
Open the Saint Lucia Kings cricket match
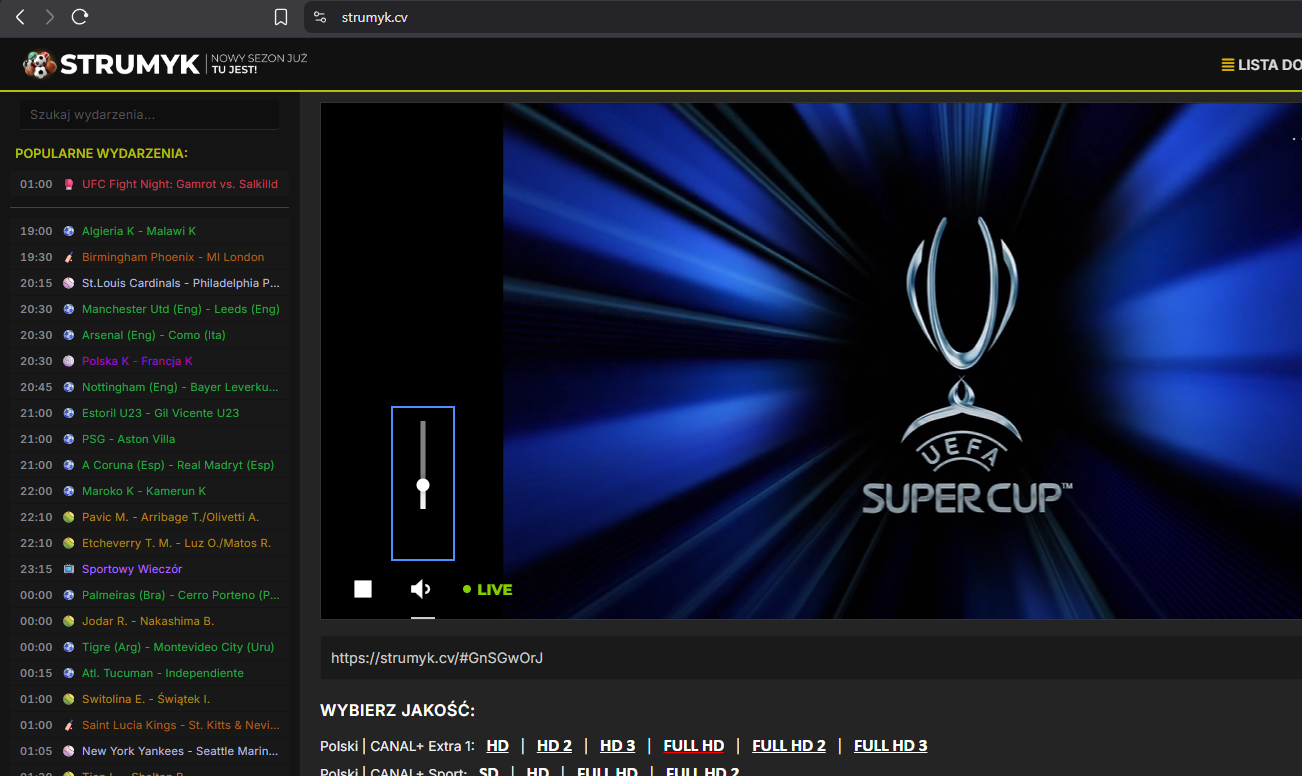tap(150, 725)
